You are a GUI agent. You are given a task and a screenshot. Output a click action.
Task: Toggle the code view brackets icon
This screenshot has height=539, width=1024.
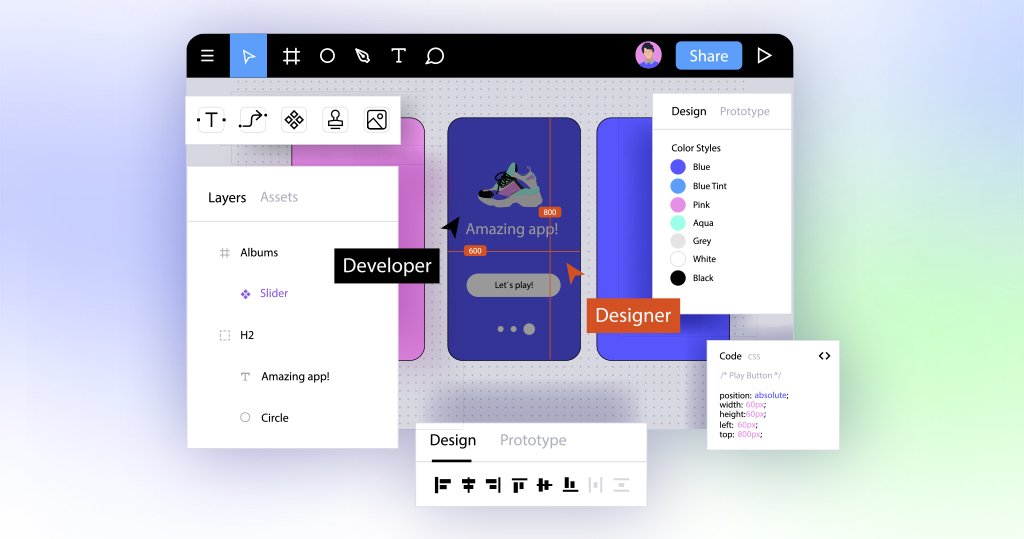click(x=824, y=356)
